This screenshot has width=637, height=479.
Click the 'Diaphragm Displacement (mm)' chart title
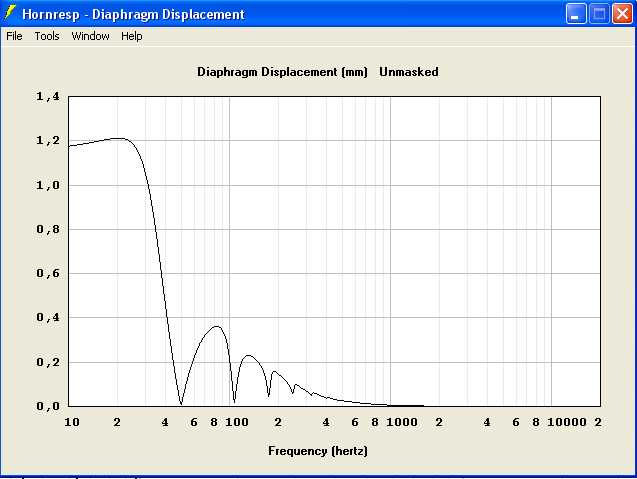(x=282, y=72)
